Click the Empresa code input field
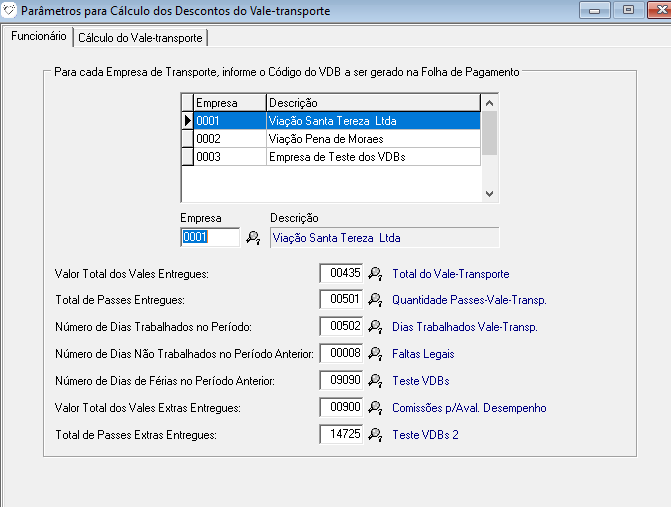671x507 pixels. (x=210, y=238)
